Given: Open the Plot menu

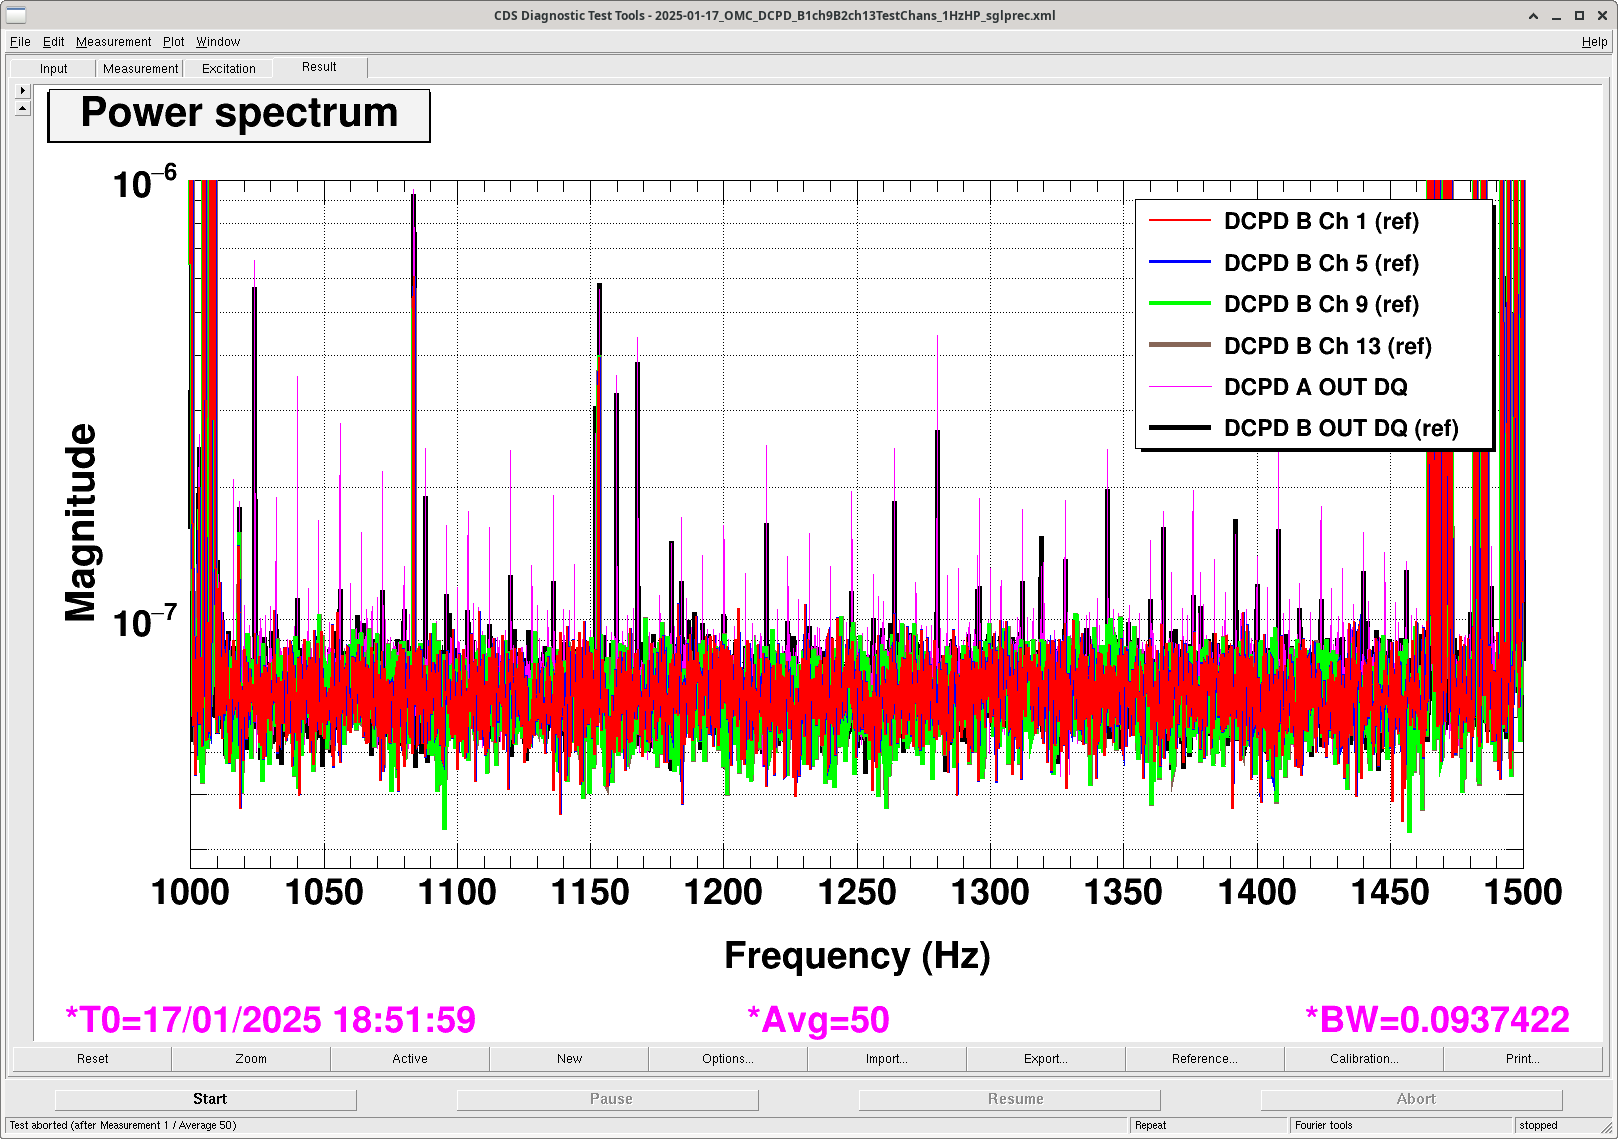Looking at the screenshot, I should [x=174, y=42].
